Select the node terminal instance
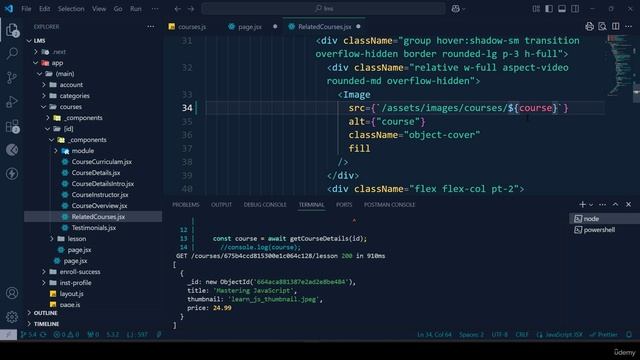Screen dimensions: 640x360 coord(604,219)
